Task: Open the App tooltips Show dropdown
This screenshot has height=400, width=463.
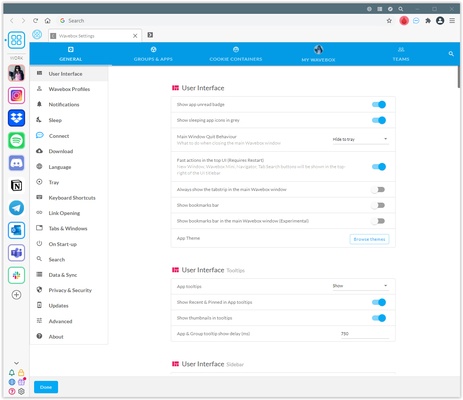Action: (360, 286)
